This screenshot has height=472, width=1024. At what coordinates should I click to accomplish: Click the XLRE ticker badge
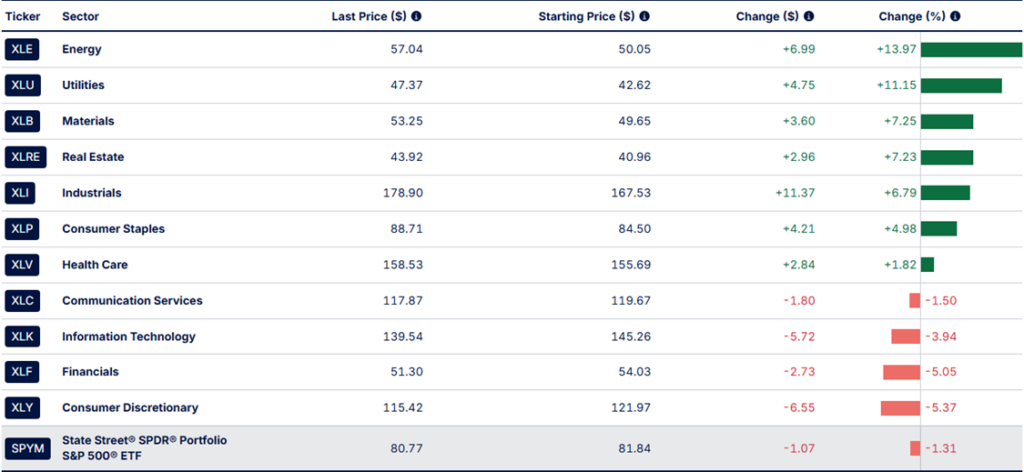point(26,157)
